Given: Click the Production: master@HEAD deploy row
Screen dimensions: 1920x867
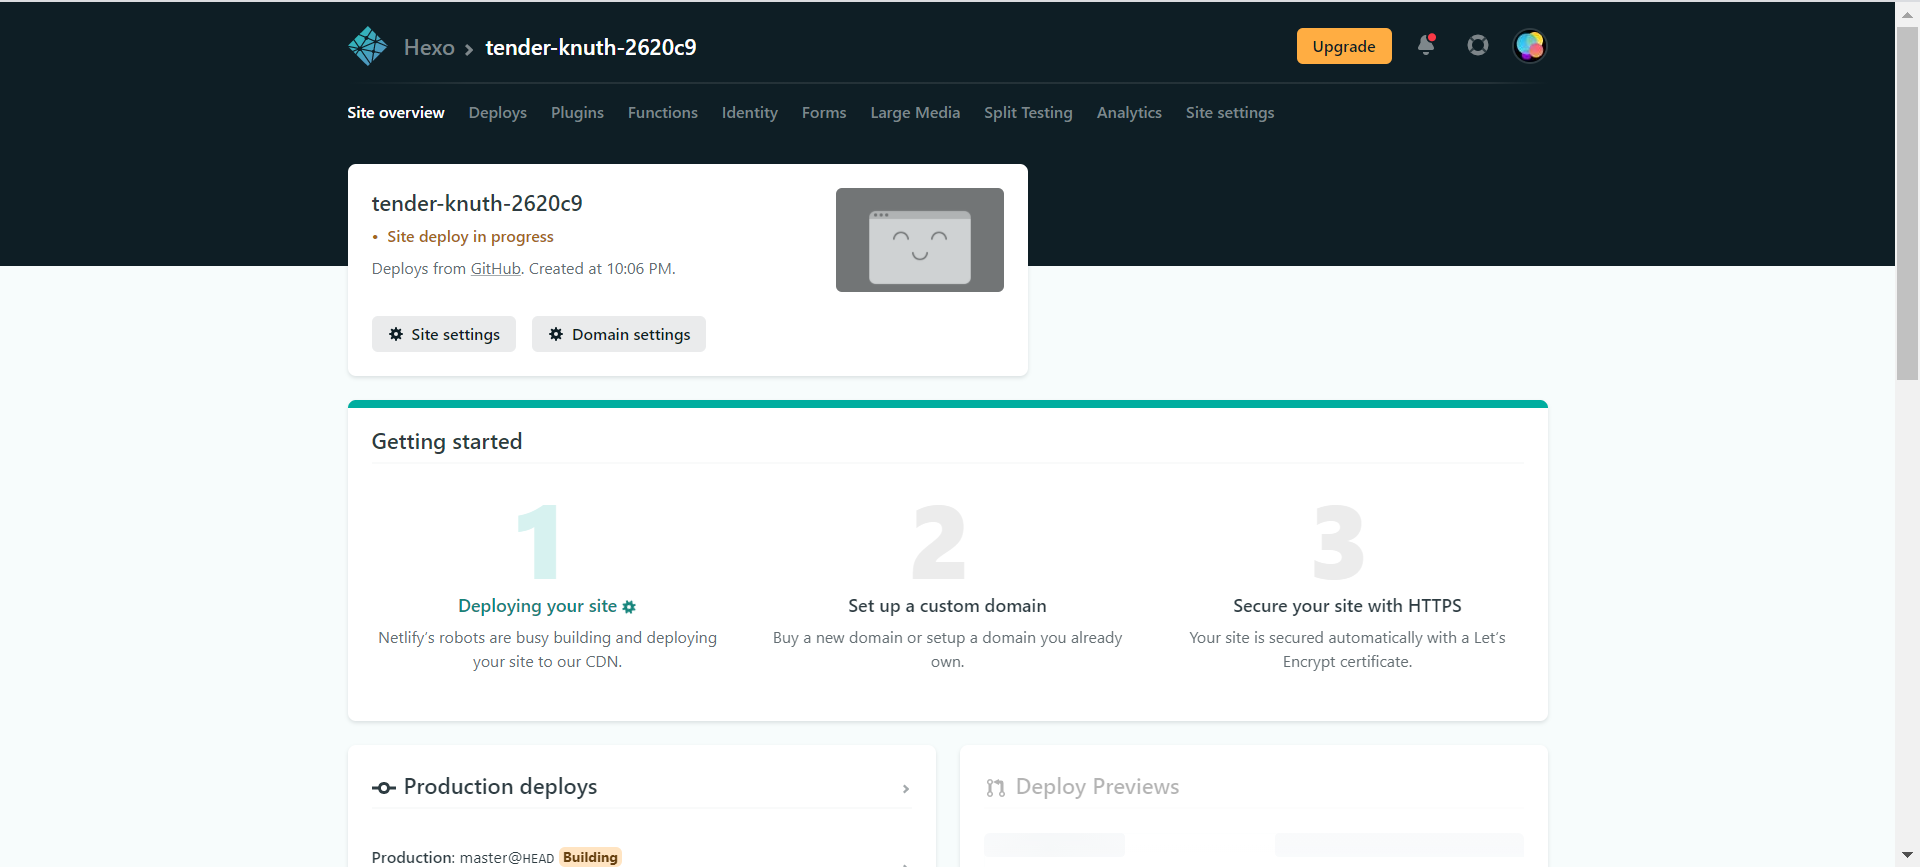Looking at the screenshot, I should click(x=641, y=857).
